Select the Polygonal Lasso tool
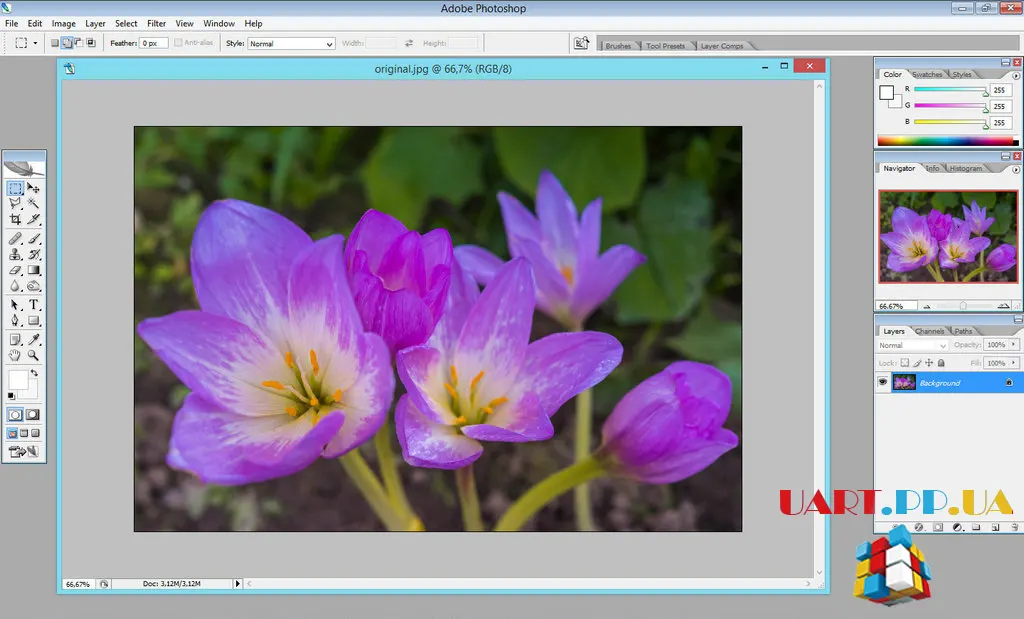Viewport: 1024px width, 619px height. pos(15,204)
